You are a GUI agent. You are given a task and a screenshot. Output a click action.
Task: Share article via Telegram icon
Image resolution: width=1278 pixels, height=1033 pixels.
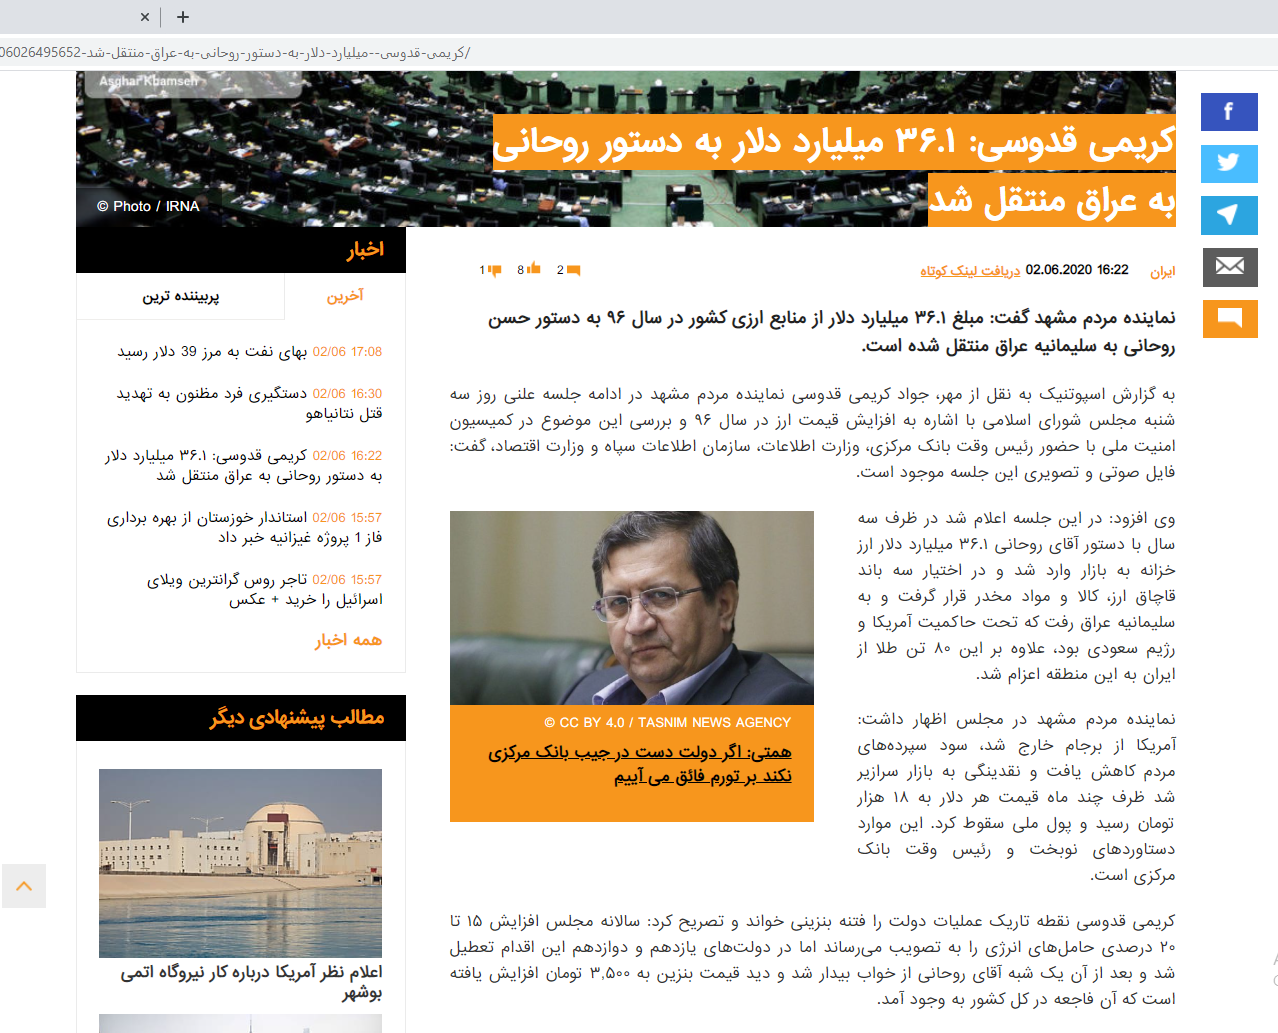(1229, 216)
